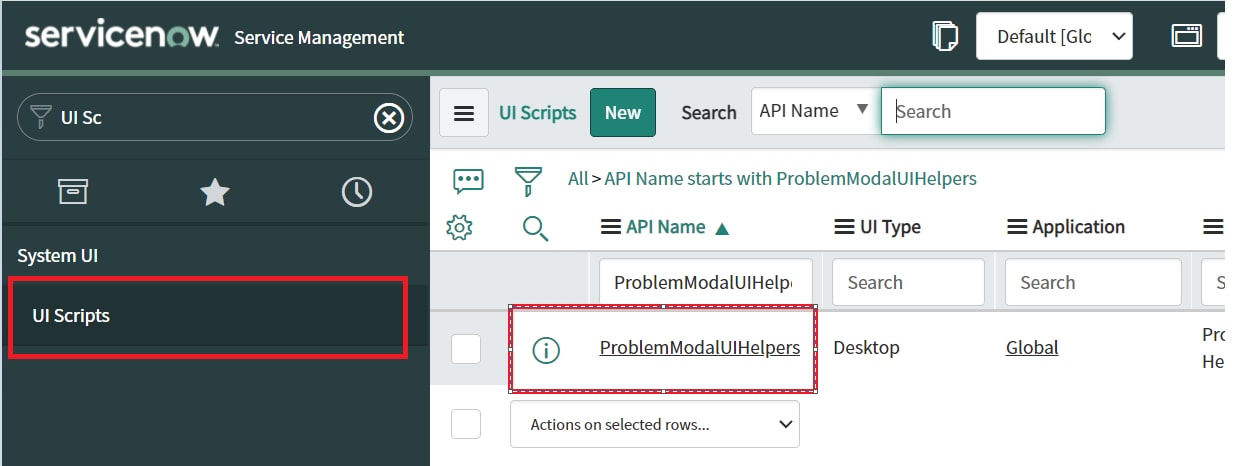The image size is (1248, 466).
Task: Open navigation history clock icon
Action: 357,192
